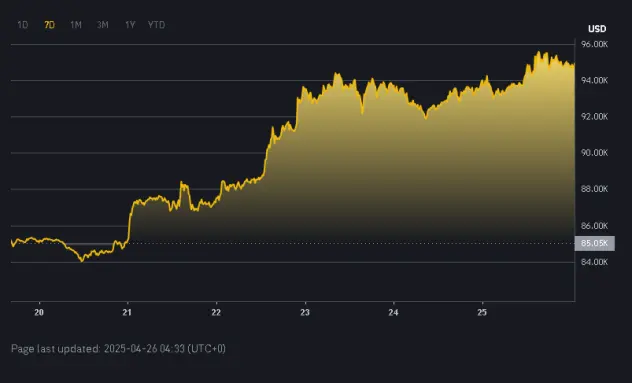Screen dimensions: 632x383
Task: Click the 94.00K price axis label
Action: [x=594, y=81]
